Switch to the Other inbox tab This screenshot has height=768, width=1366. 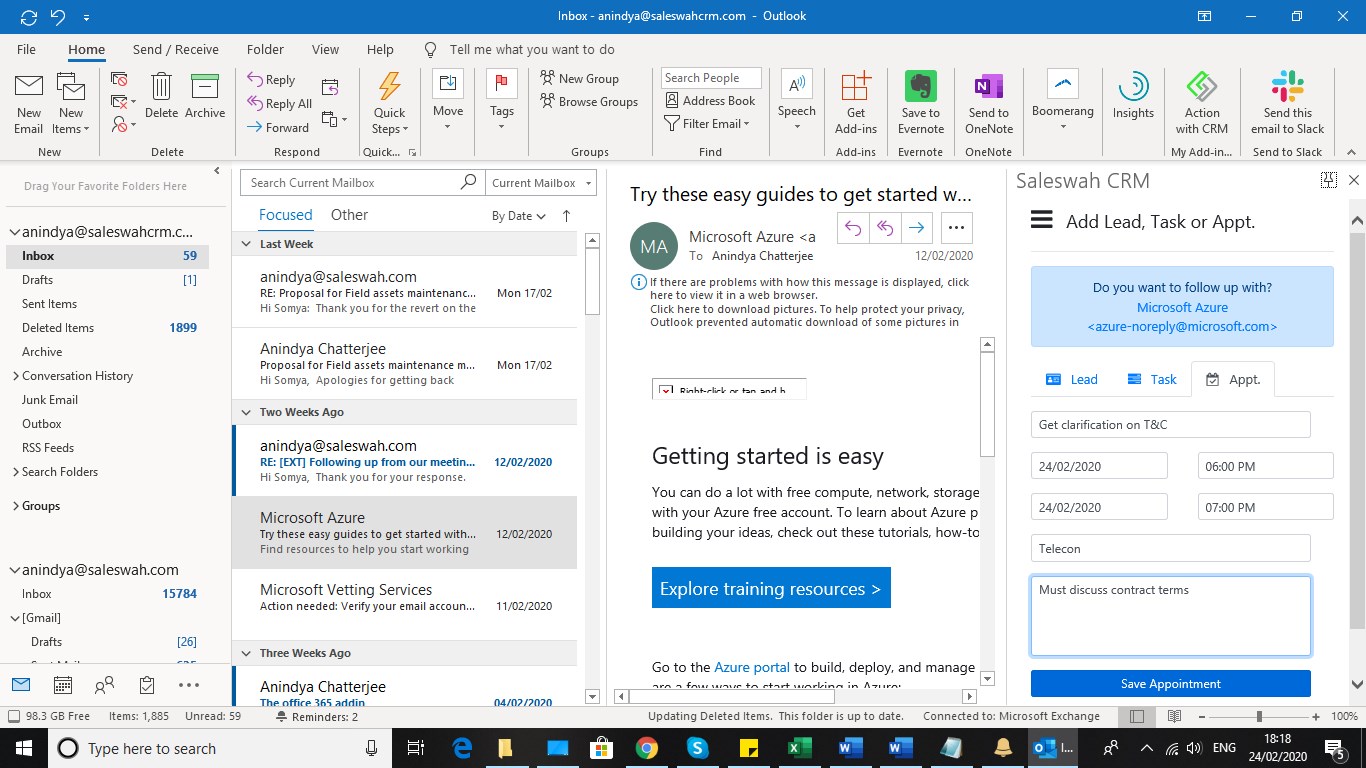click(x=349, y=215)
